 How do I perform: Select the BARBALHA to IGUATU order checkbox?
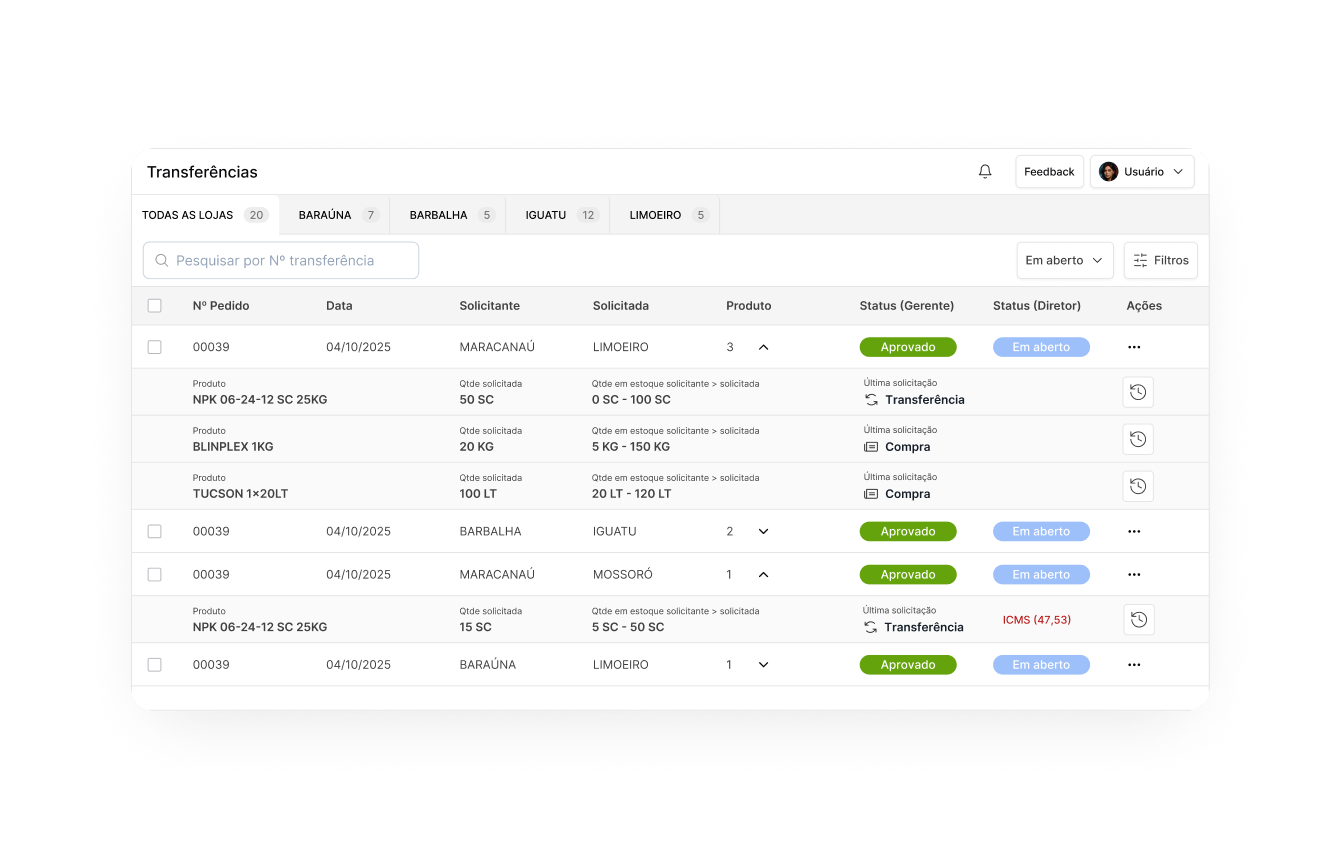coord(154,531)
